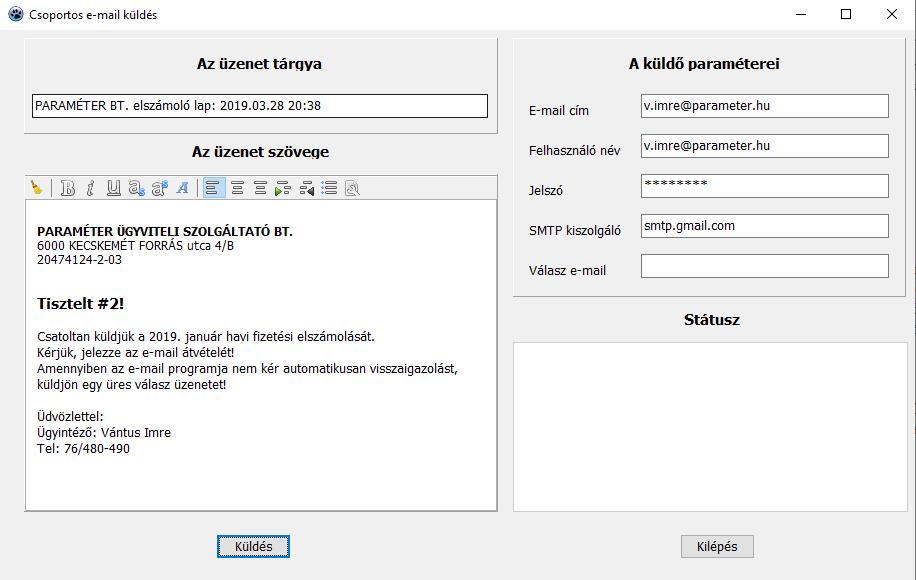Click "PARAMÉTER ÜGYVITELI SZOLGÁLTATÓ BT." line

pos(165,231)
